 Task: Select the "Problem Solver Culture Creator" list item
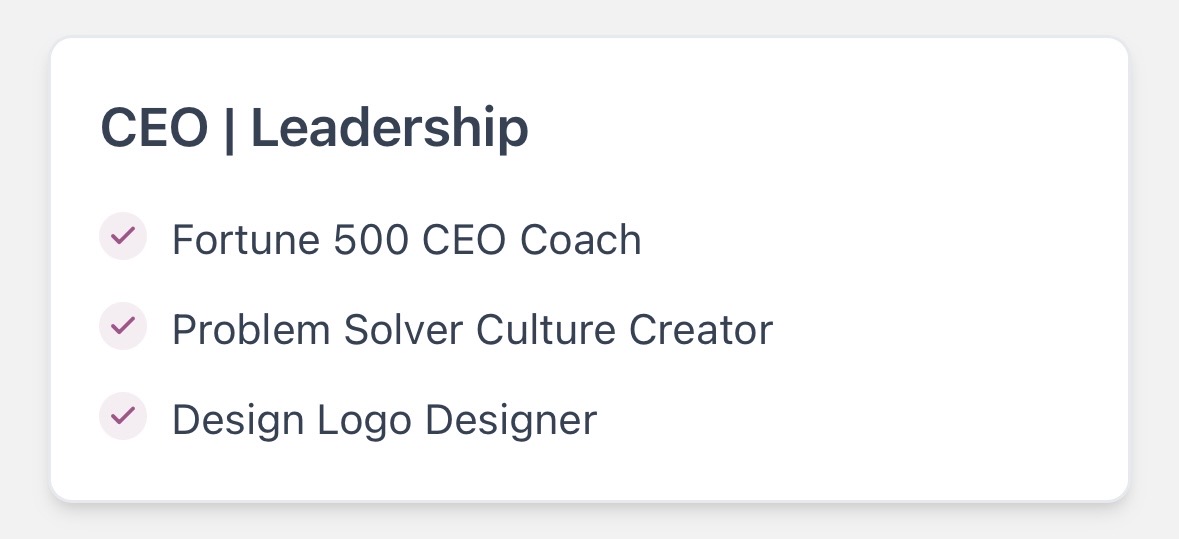[472, 330]
